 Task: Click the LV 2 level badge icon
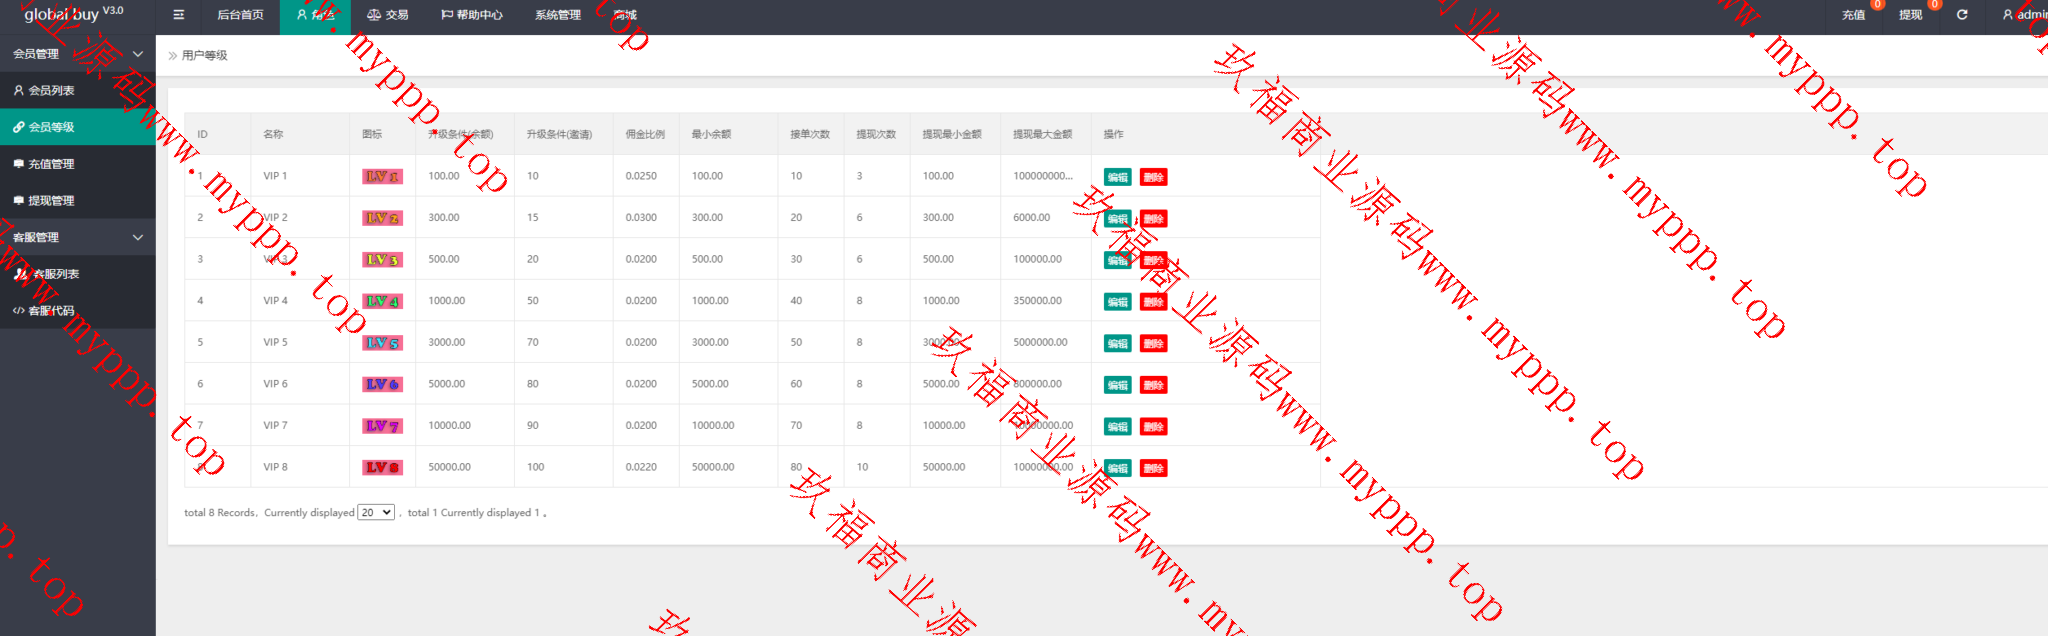point(382,218)
